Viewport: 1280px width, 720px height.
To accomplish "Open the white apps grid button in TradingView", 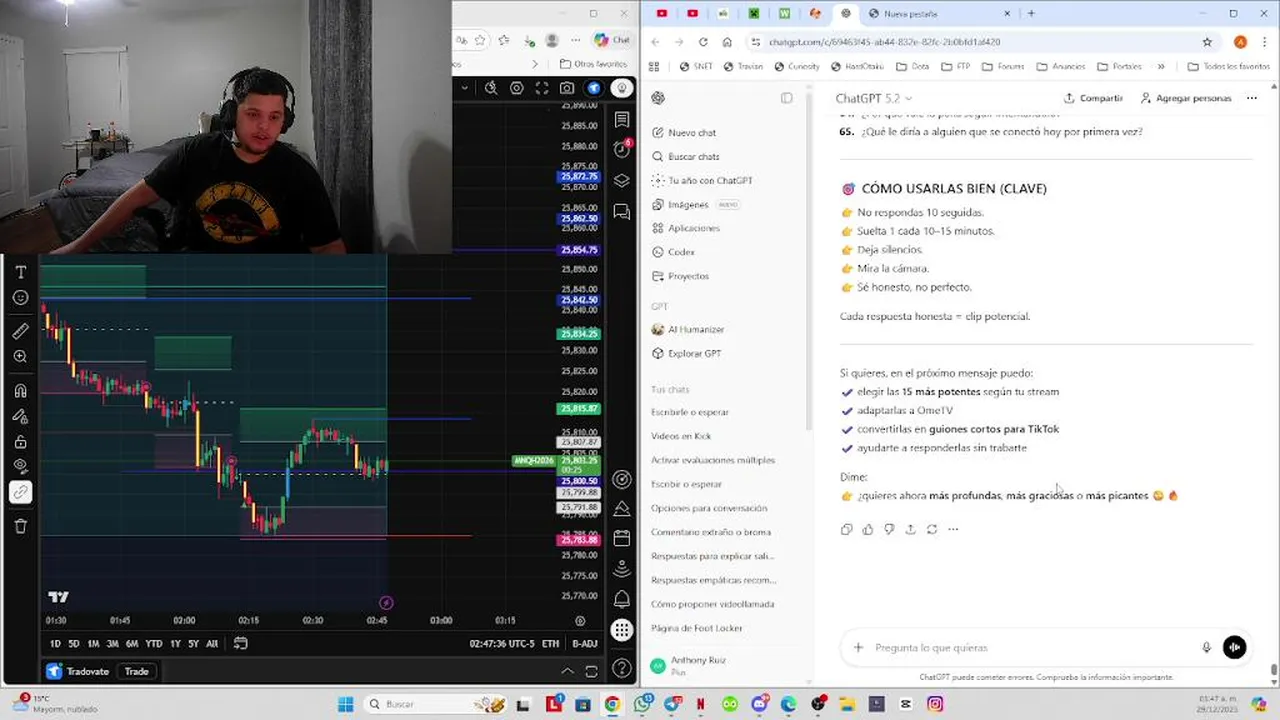I will tap(622, 630).
